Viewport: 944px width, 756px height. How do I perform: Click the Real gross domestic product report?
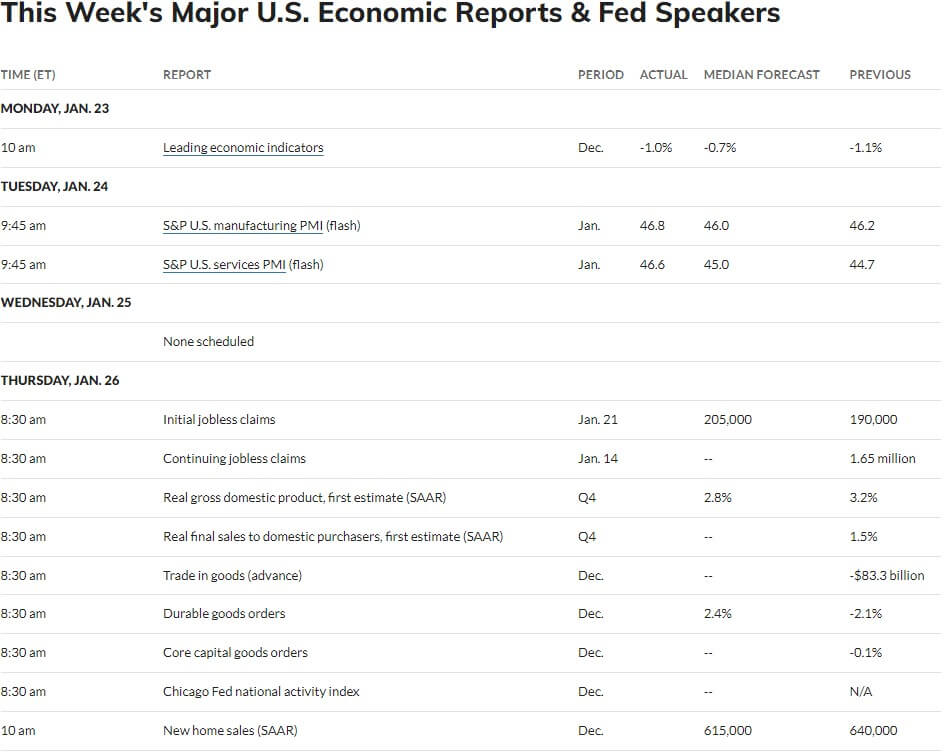click(305, 498)
